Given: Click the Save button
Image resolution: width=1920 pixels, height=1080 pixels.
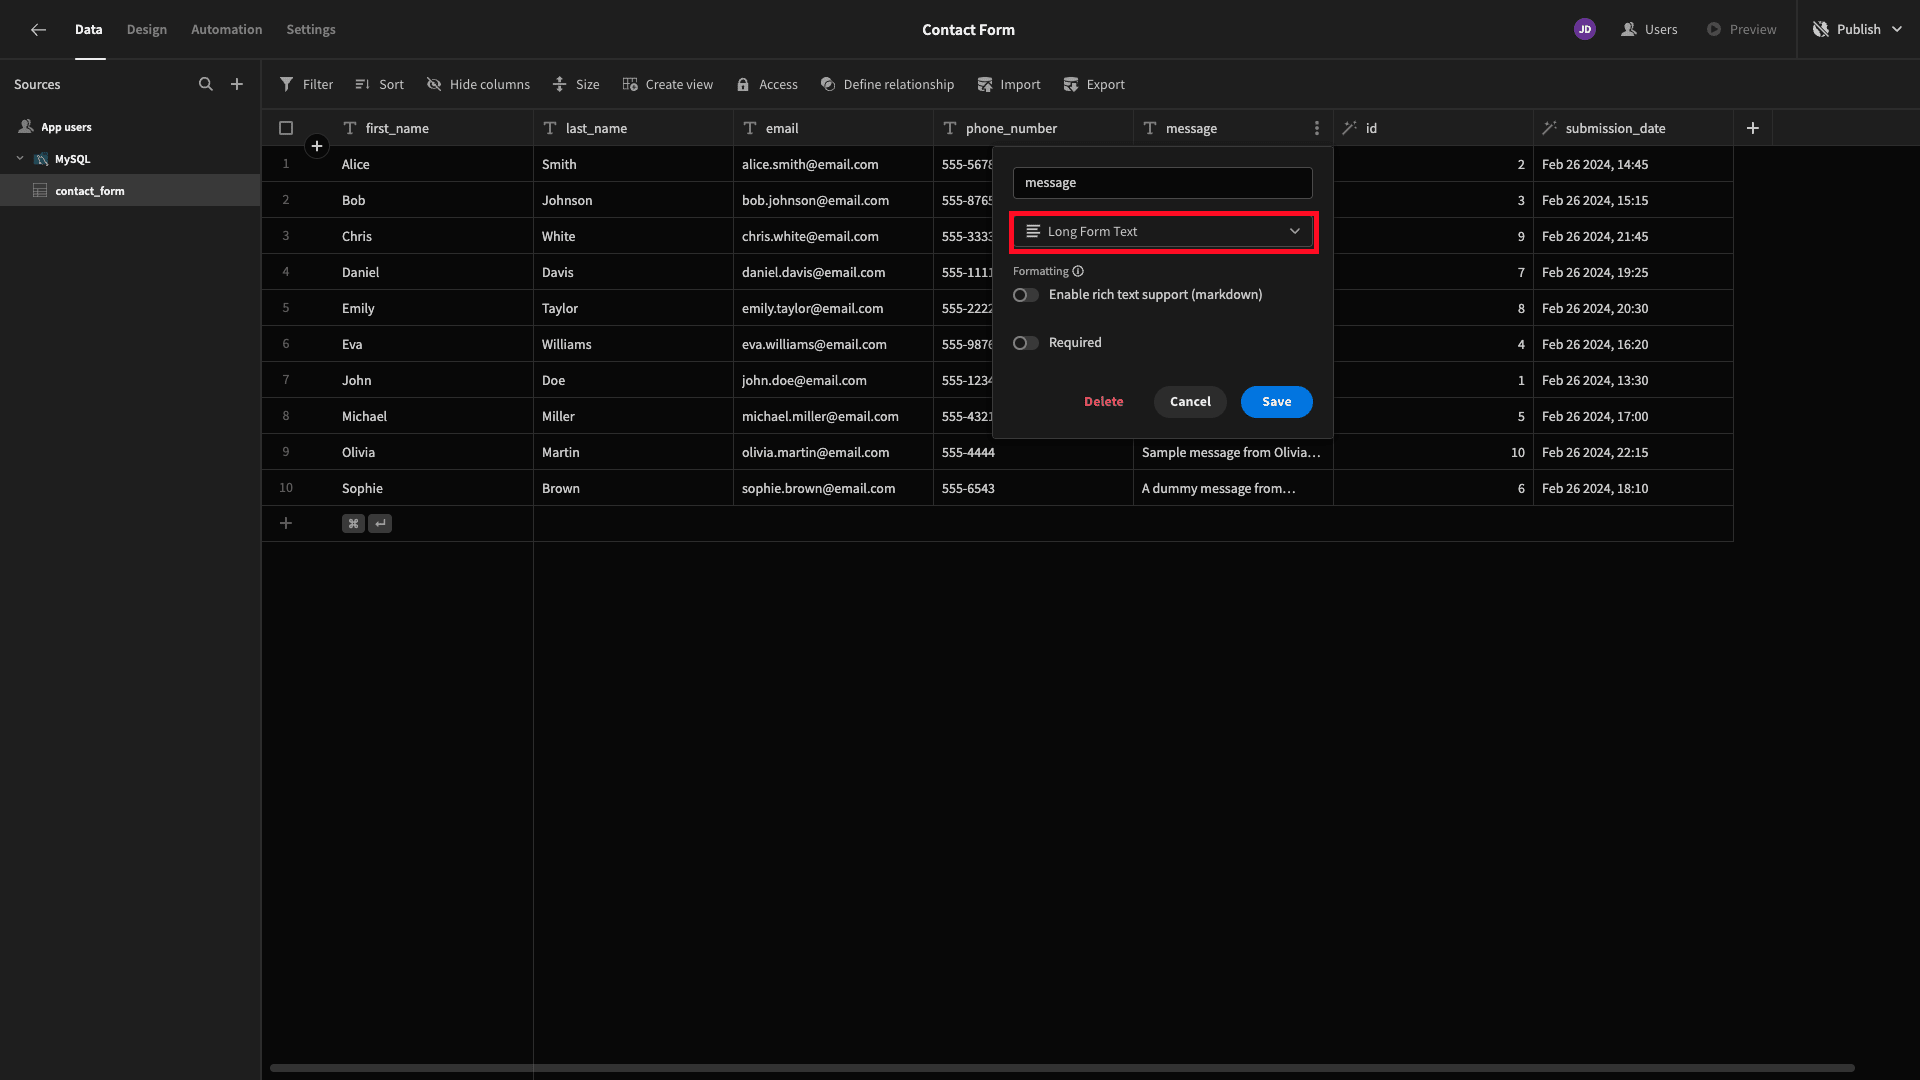Looking at the screenshot, I should 1277,402.
